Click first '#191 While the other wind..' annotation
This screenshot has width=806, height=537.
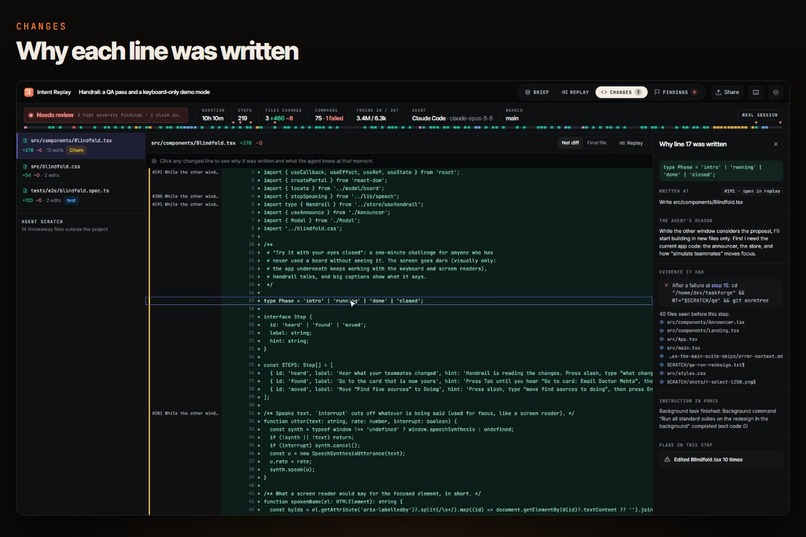pos(185,172)
